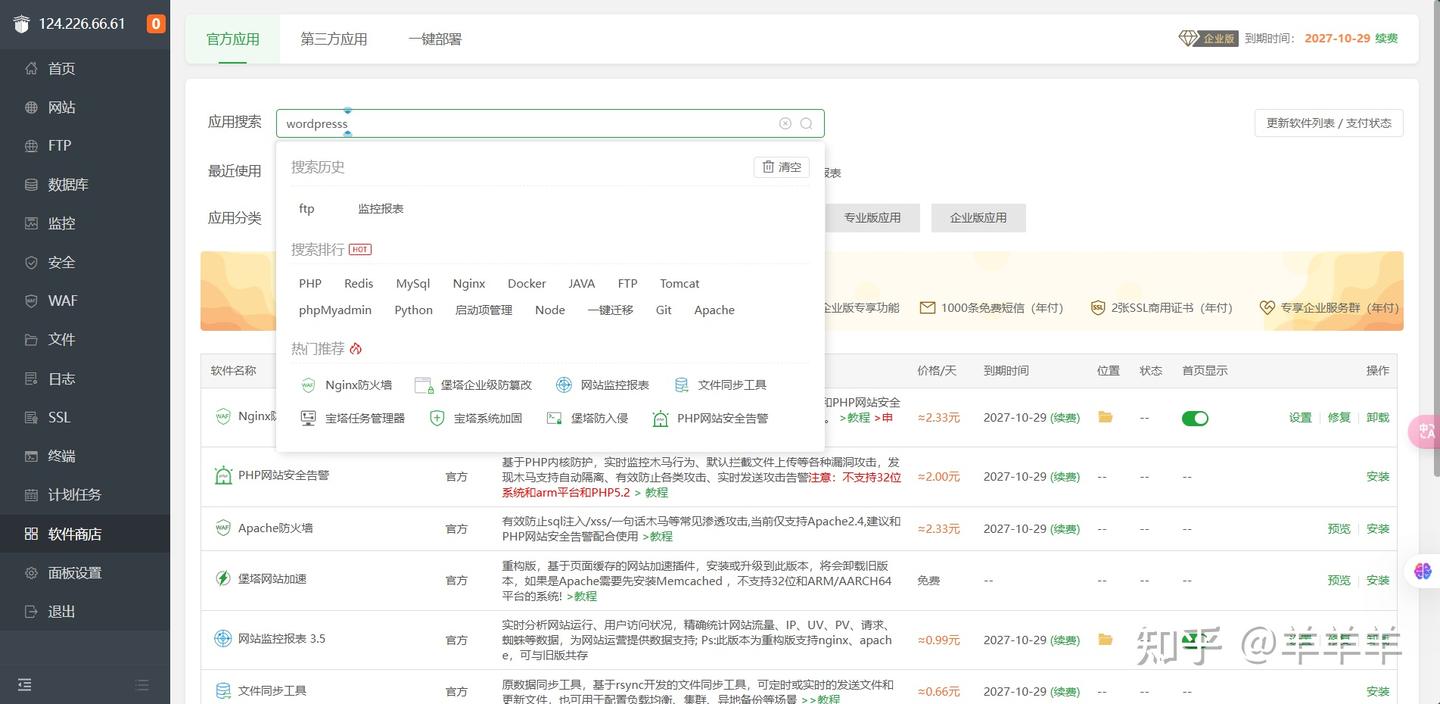Select the 专业版应用 category
The width and height of the screenshot is (1440, 704).
pyautogui.click(x=872, y=217)
